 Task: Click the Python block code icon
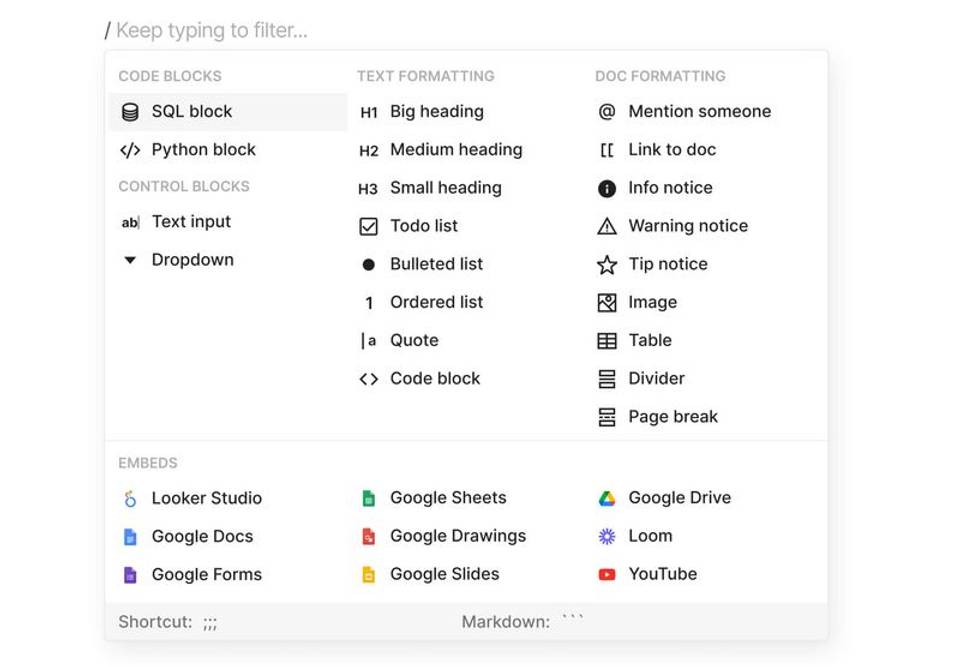pyautogui.click(x=130, y=150)
